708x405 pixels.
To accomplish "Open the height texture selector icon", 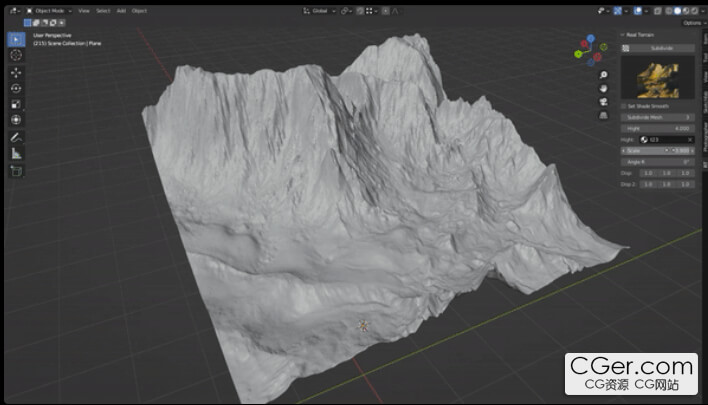I will pyautogui.click(x=644, y=140).
